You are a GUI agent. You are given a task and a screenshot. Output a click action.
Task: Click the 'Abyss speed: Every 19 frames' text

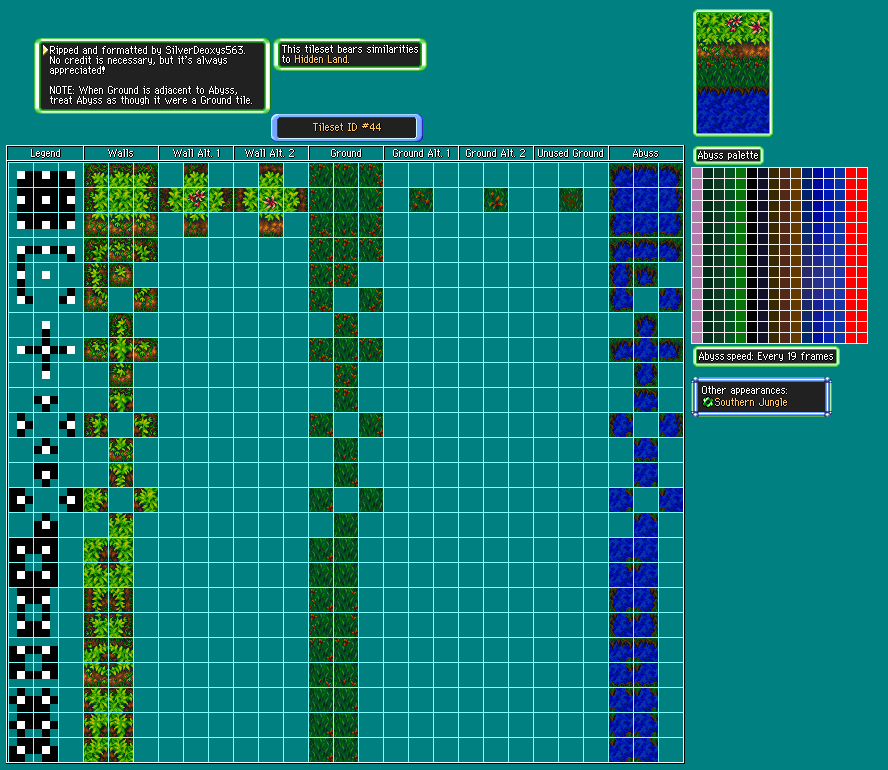pyautogui.click(x=766, y=356)
